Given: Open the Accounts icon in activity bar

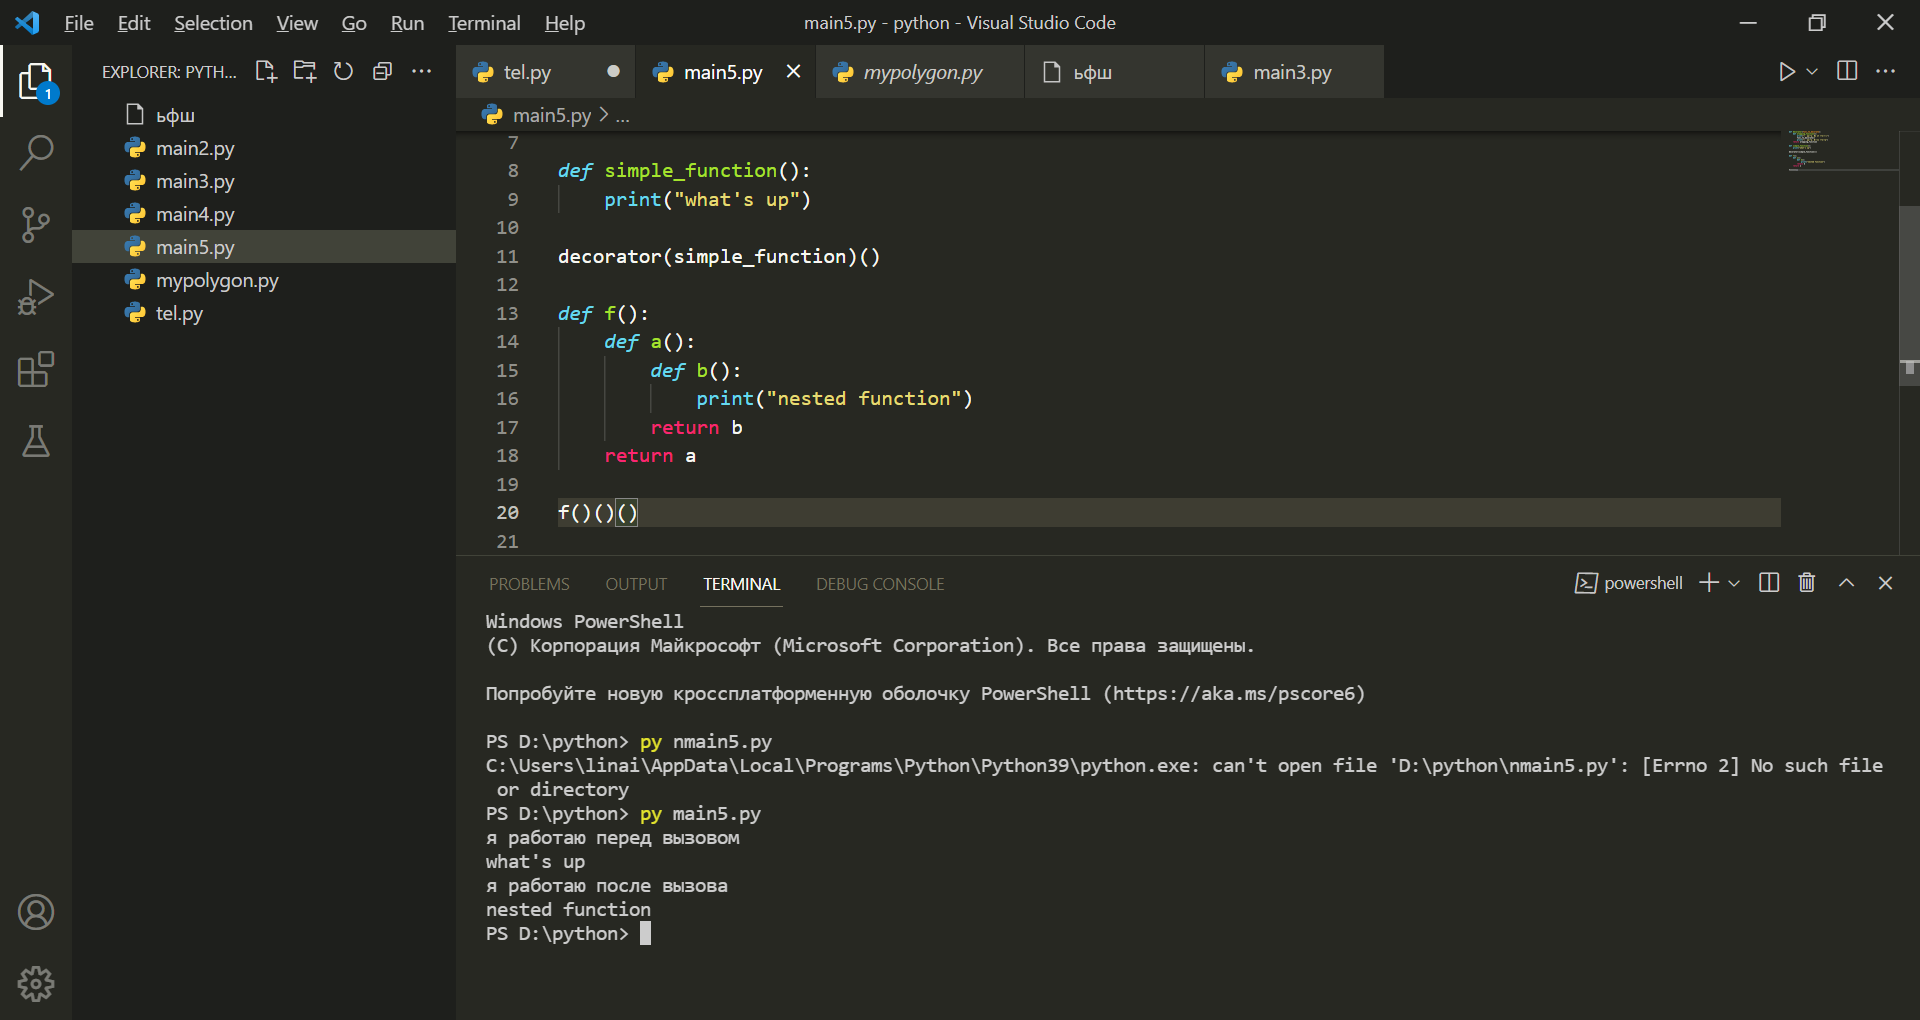Looking at the screenshot, I should tap(36, 912).
